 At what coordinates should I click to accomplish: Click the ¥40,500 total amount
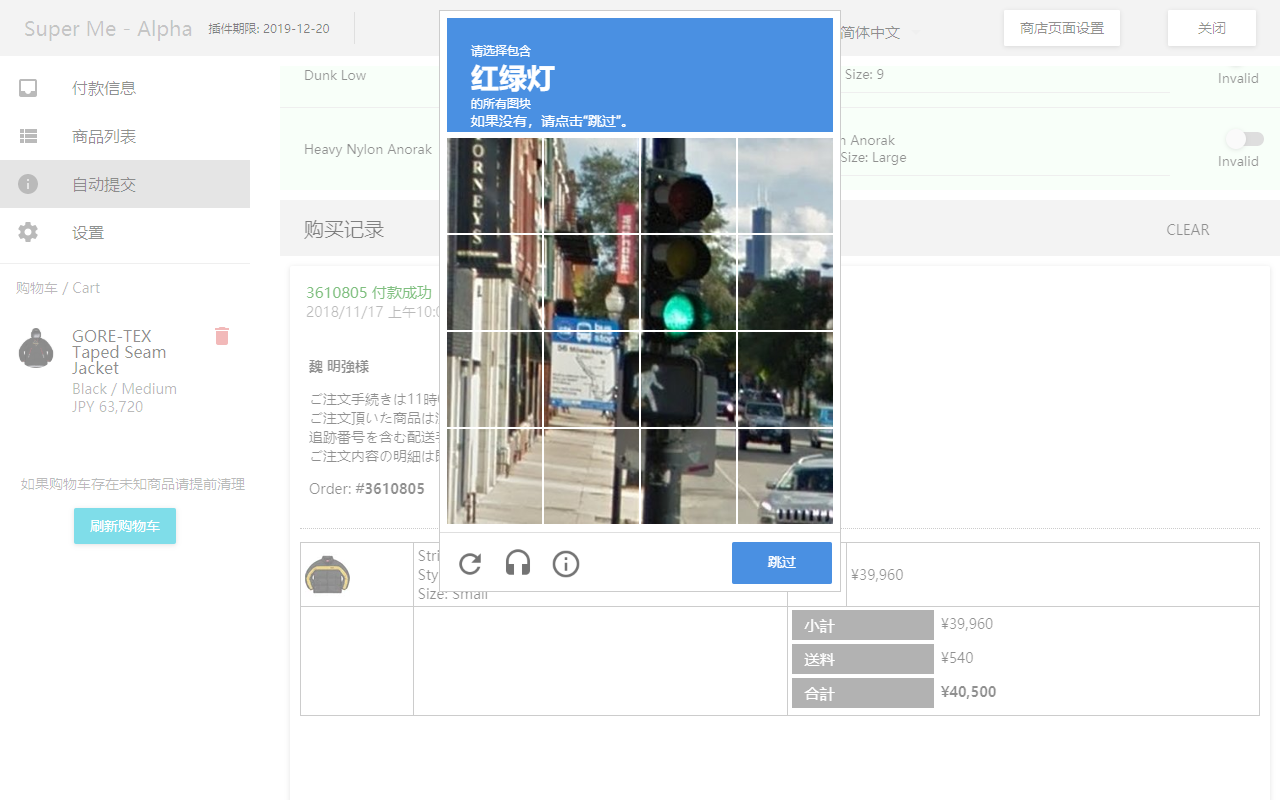(968, 692)
